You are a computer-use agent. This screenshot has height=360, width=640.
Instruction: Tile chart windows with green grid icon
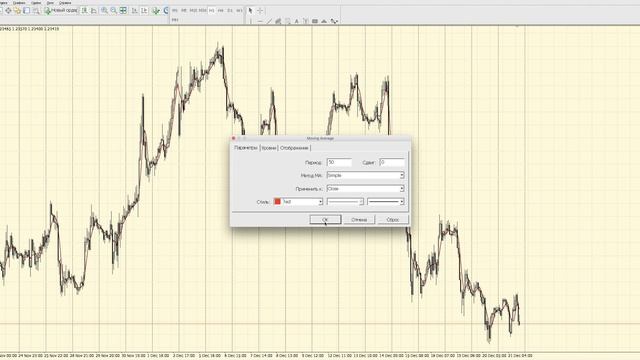tap(123, 10)
